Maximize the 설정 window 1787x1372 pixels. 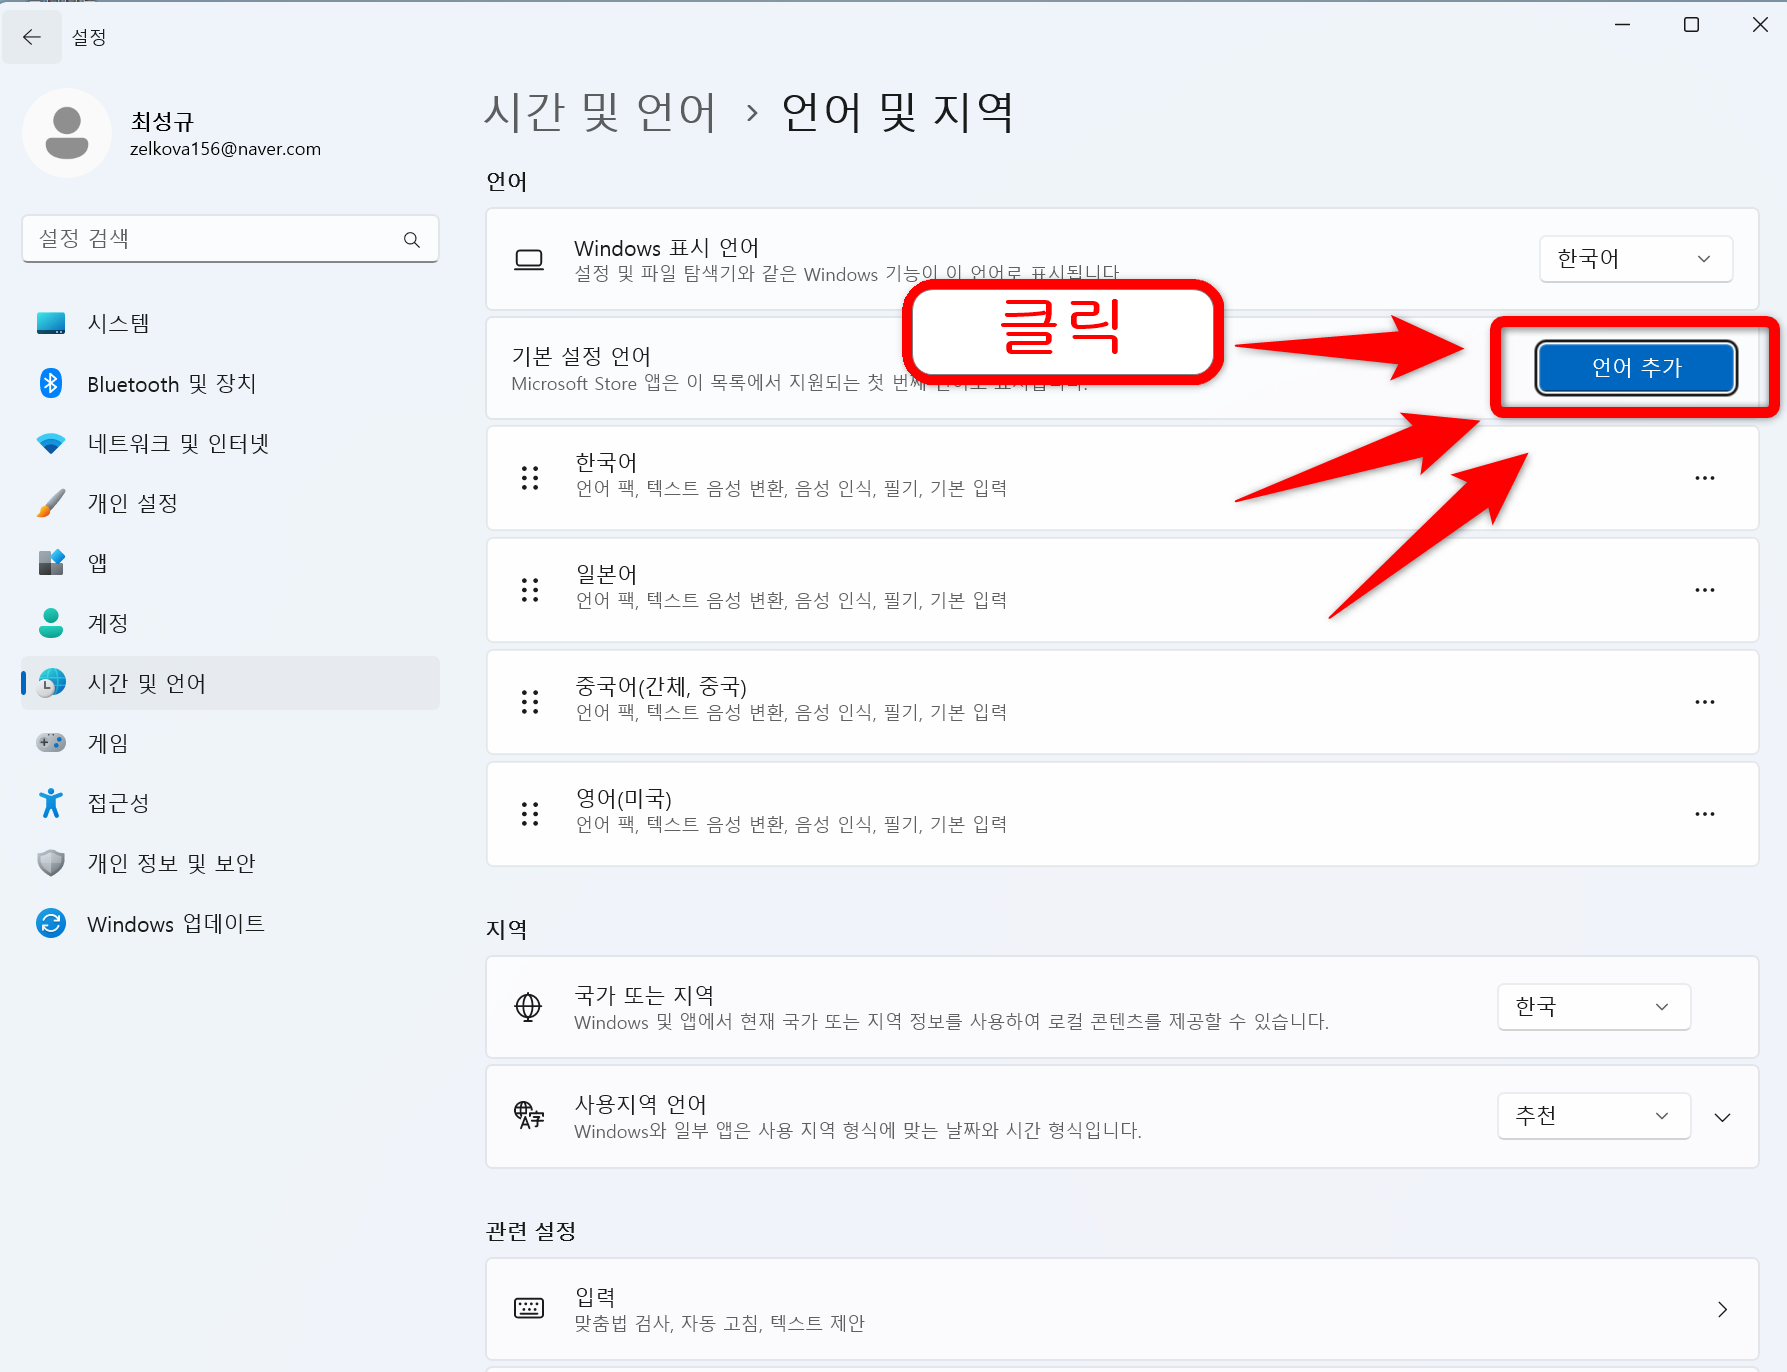coord(1691,25)
